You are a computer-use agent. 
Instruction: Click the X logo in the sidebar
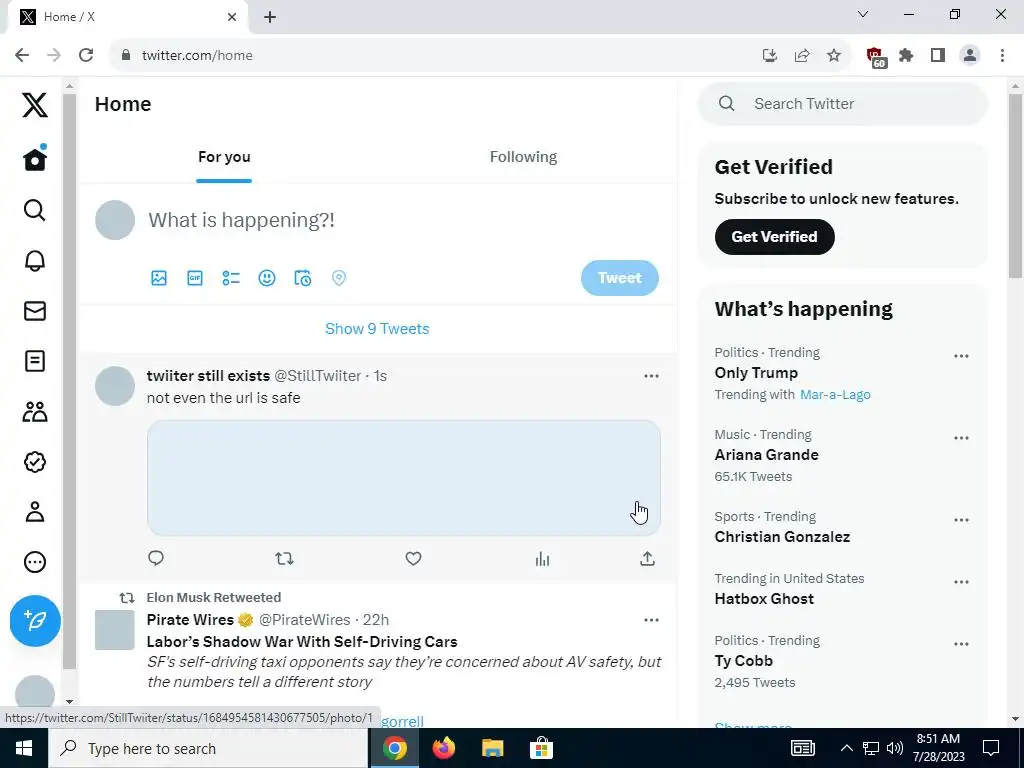tap(35, 104)
